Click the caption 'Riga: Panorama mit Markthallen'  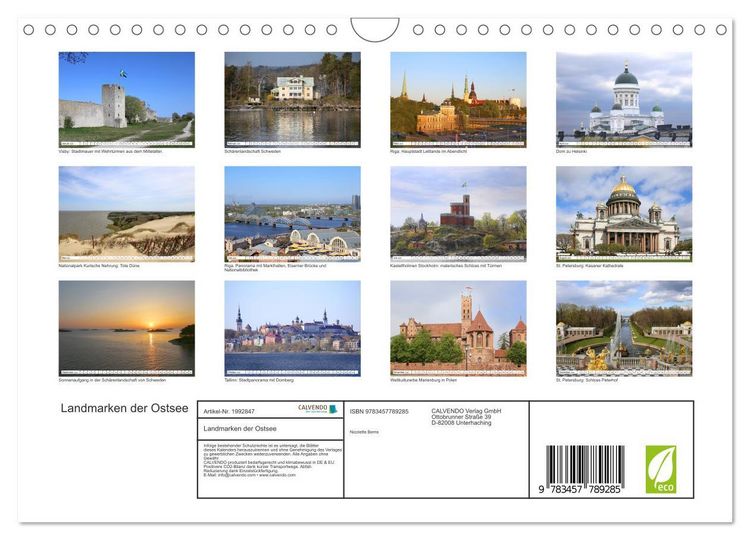(x=276, y=267)
